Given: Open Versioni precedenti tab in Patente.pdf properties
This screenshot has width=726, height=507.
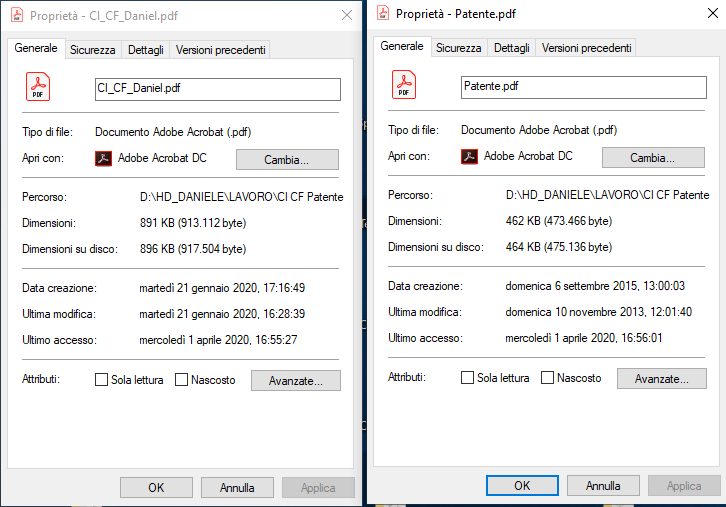Looking at the screenshot, I should 586,48.
